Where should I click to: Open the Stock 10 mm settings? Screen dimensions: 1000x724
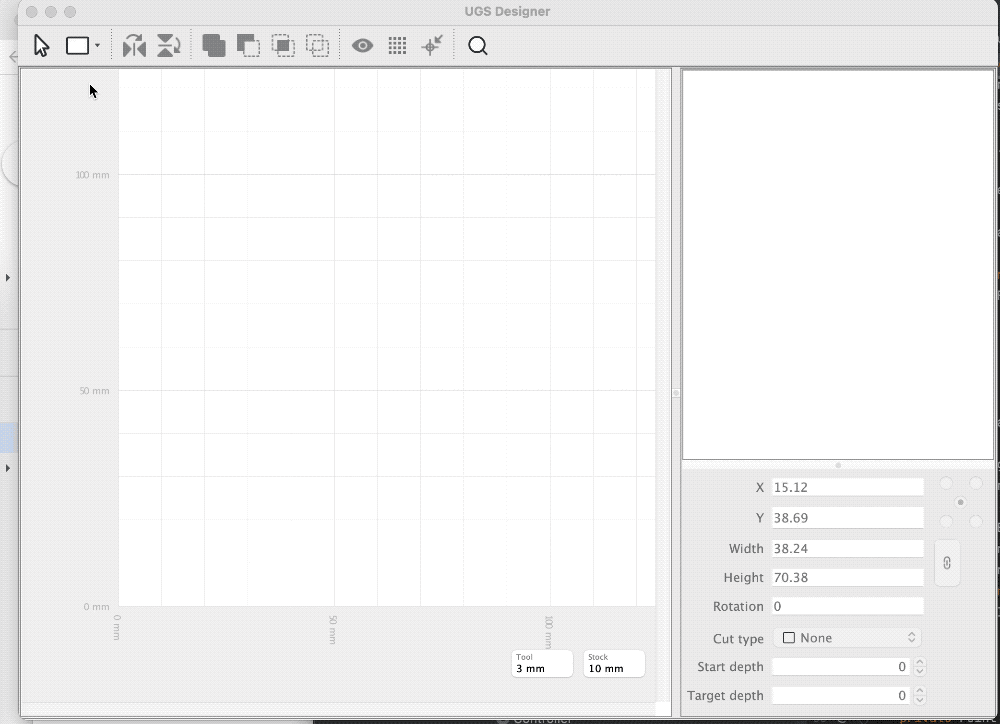pos(613,663)
